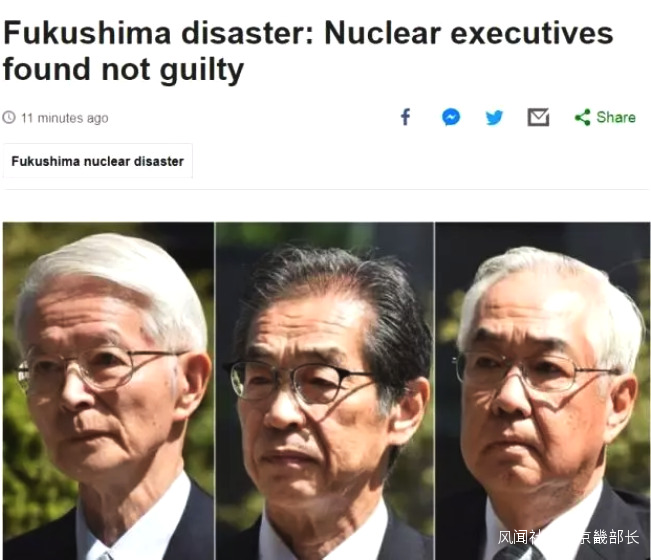Click the clock icon beside timestamp
Screen dimensions: 651x560
pyautogui.click(x=9, y=117)
